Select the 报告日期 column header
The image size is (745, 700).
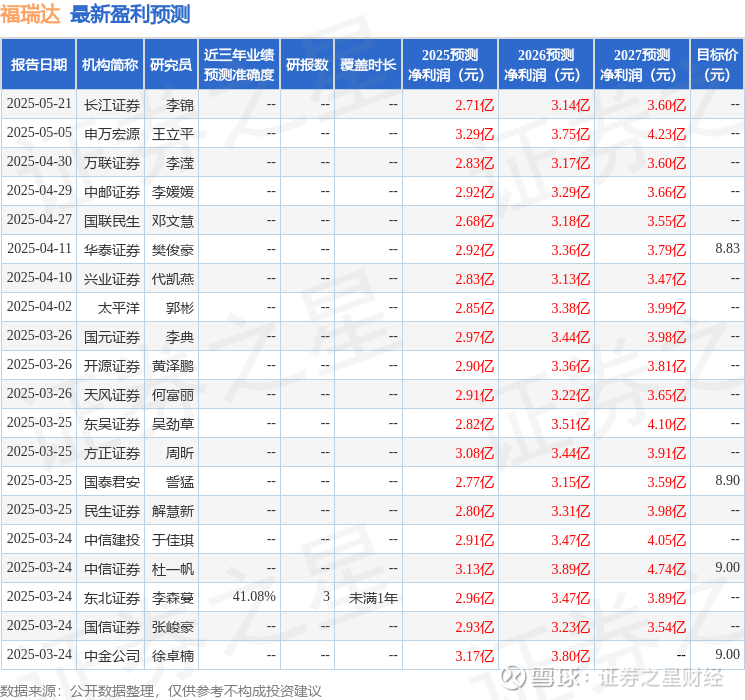(38, 65)
